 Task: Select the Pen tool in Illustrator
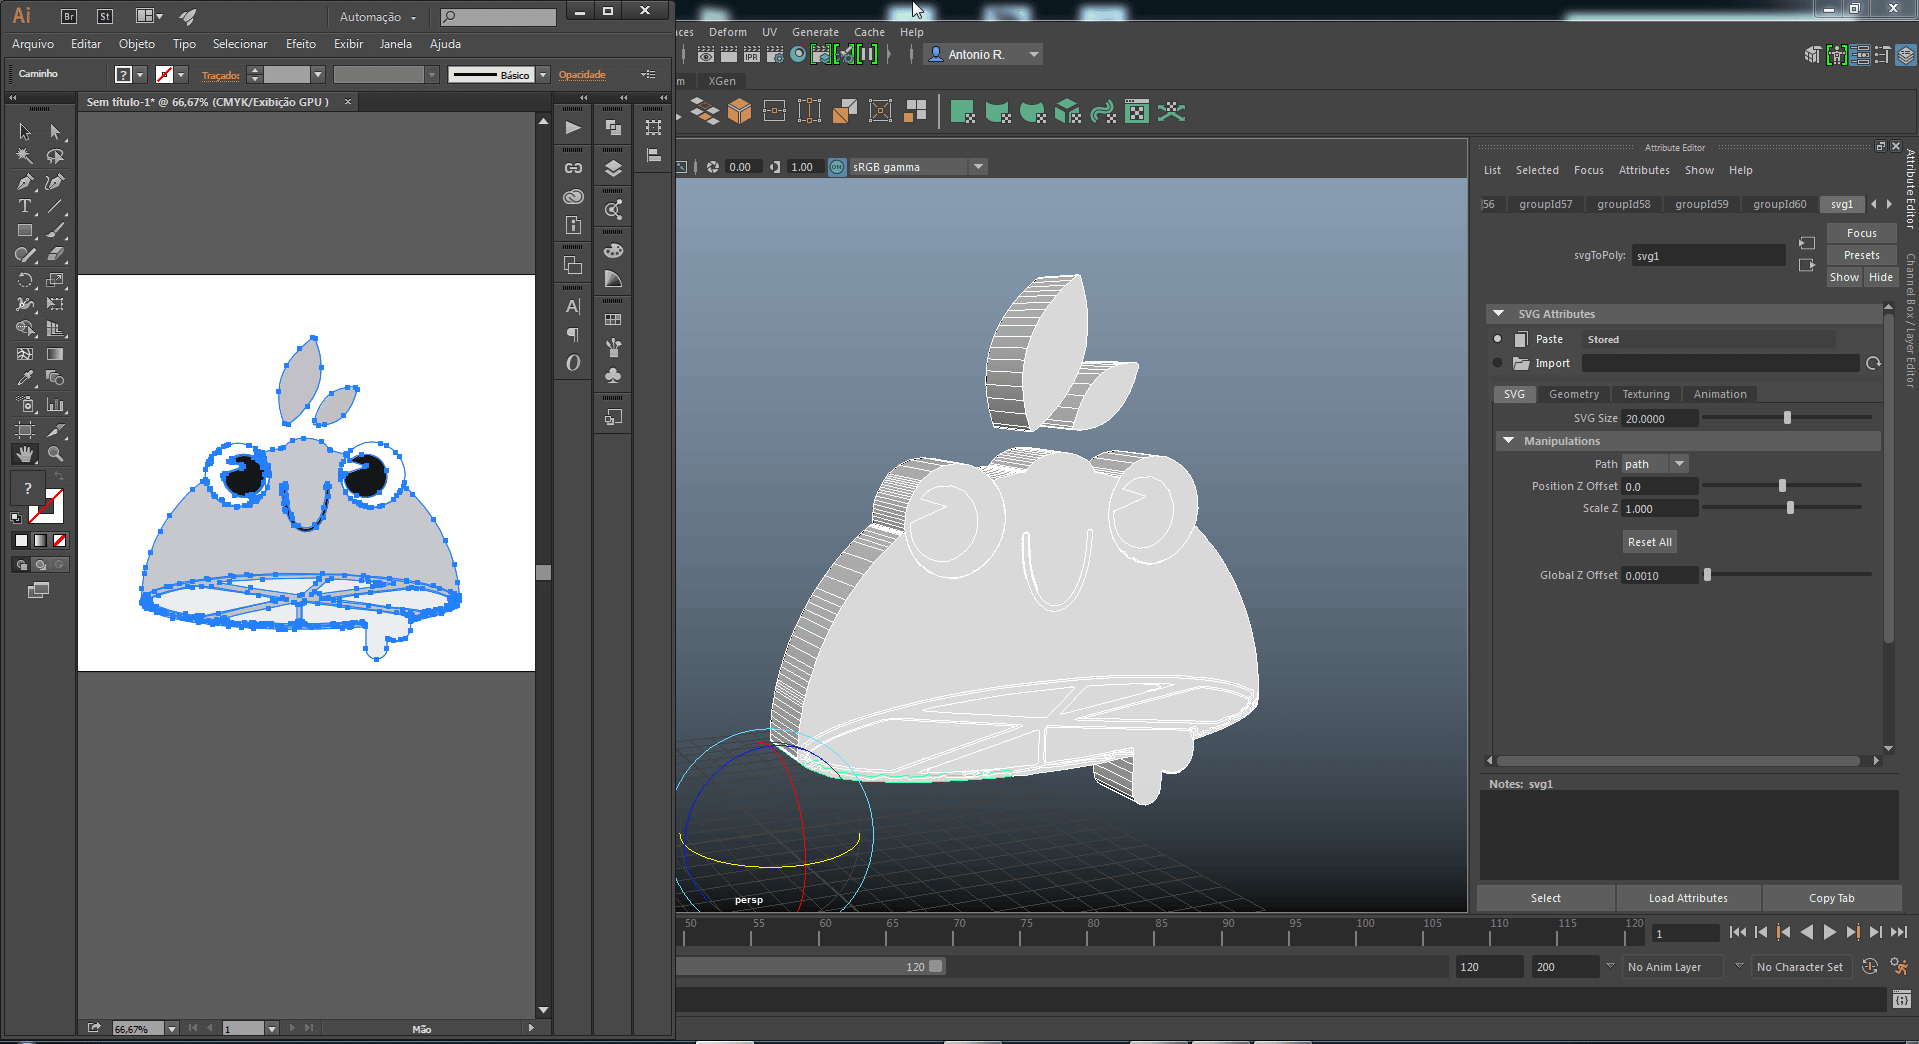(25, 182)
